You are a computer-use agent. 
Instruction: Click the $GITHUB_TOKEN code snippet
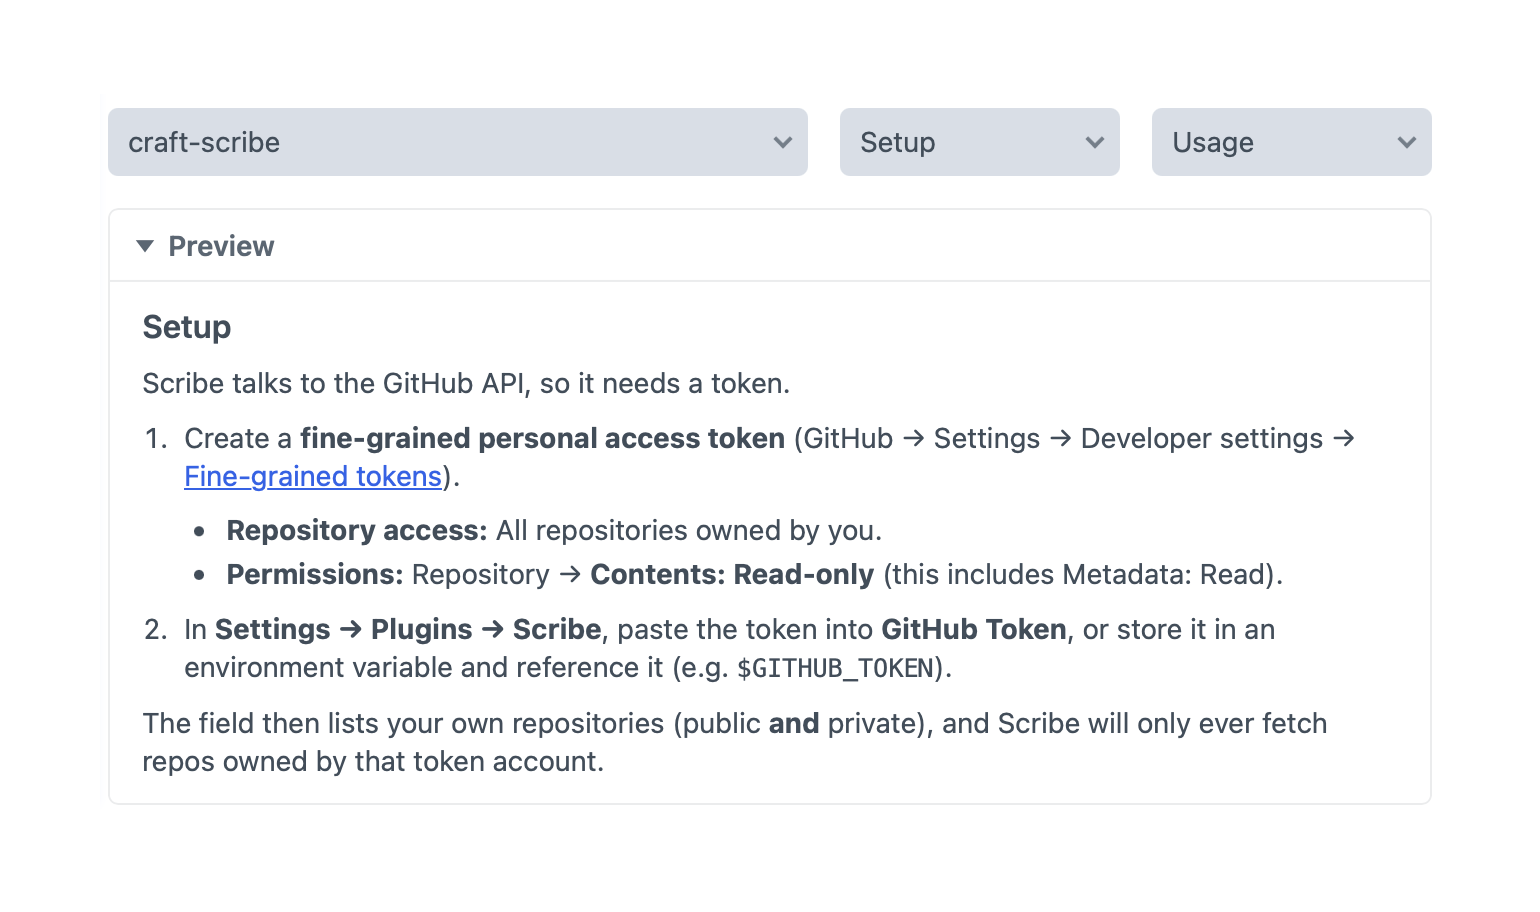835,668
